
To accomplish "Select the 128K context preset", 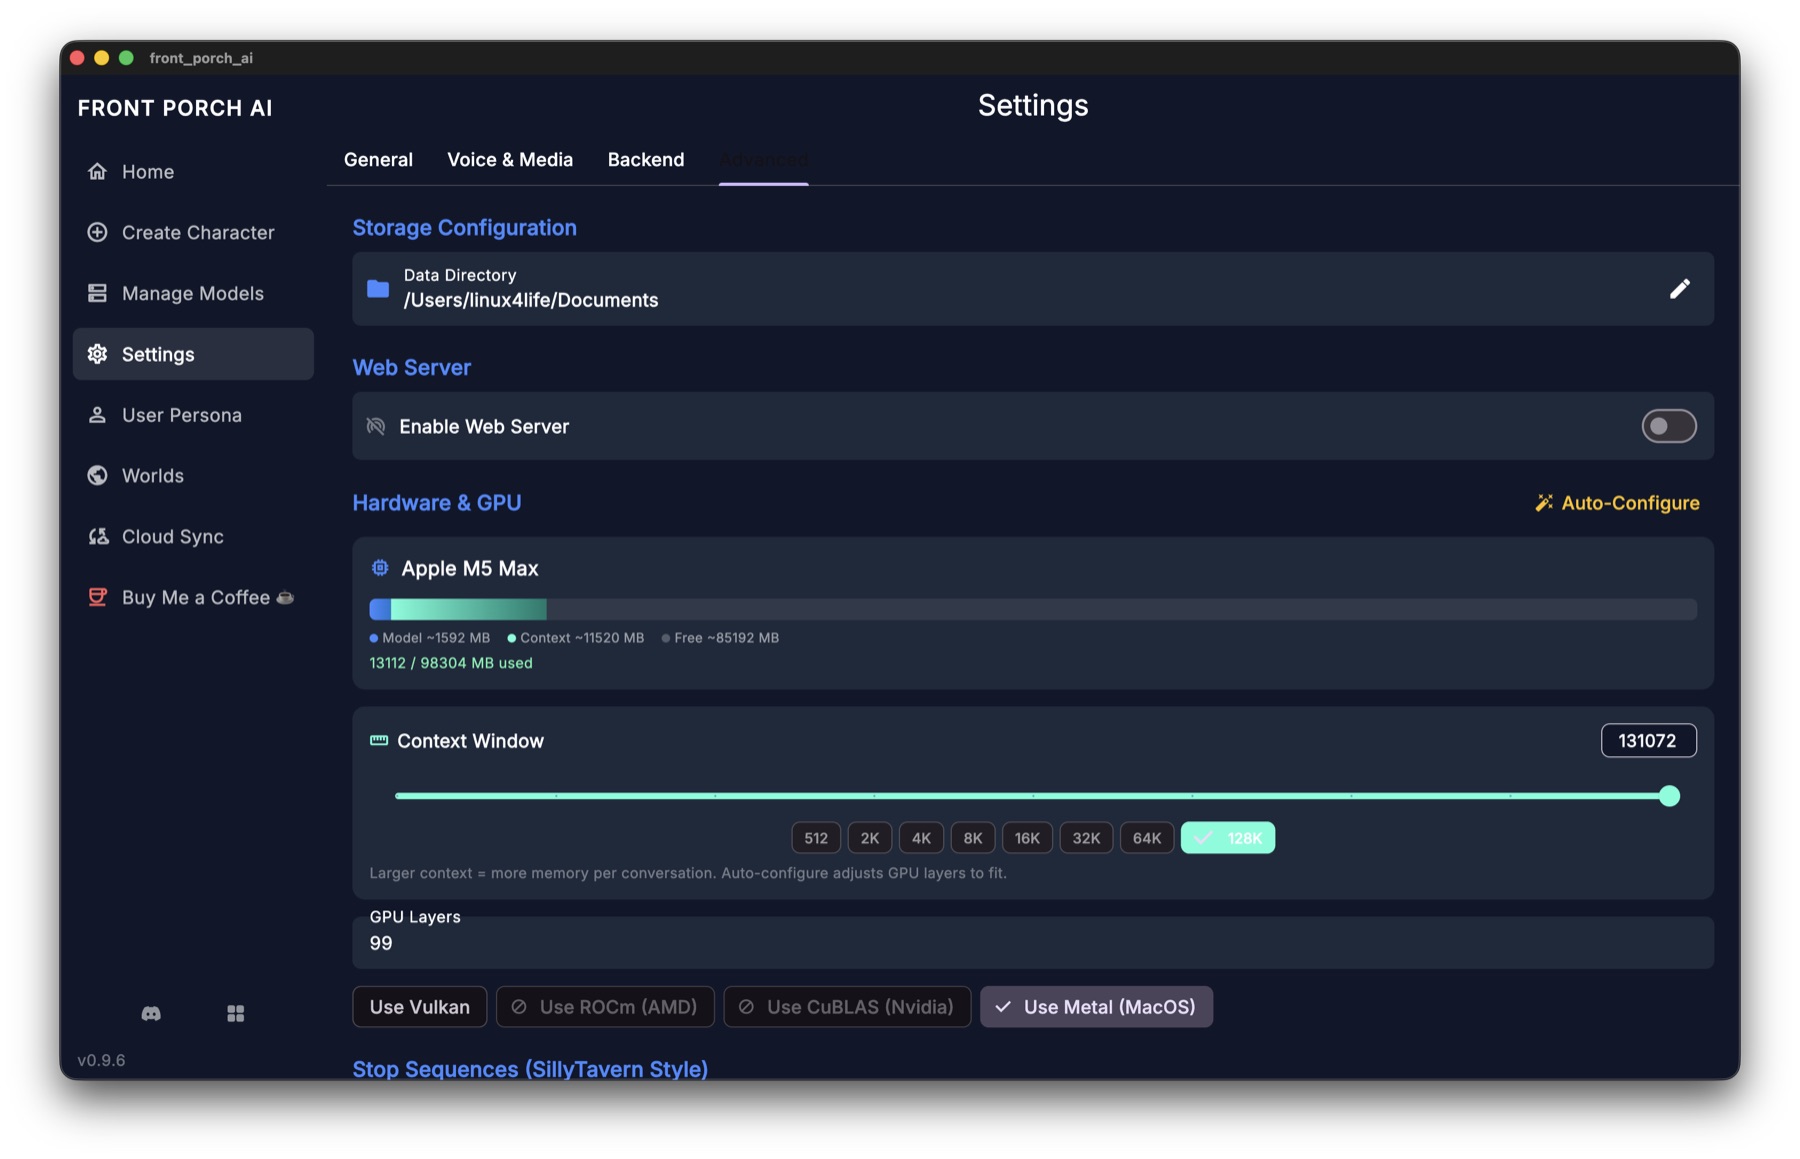I will (x=1228, y=838).
